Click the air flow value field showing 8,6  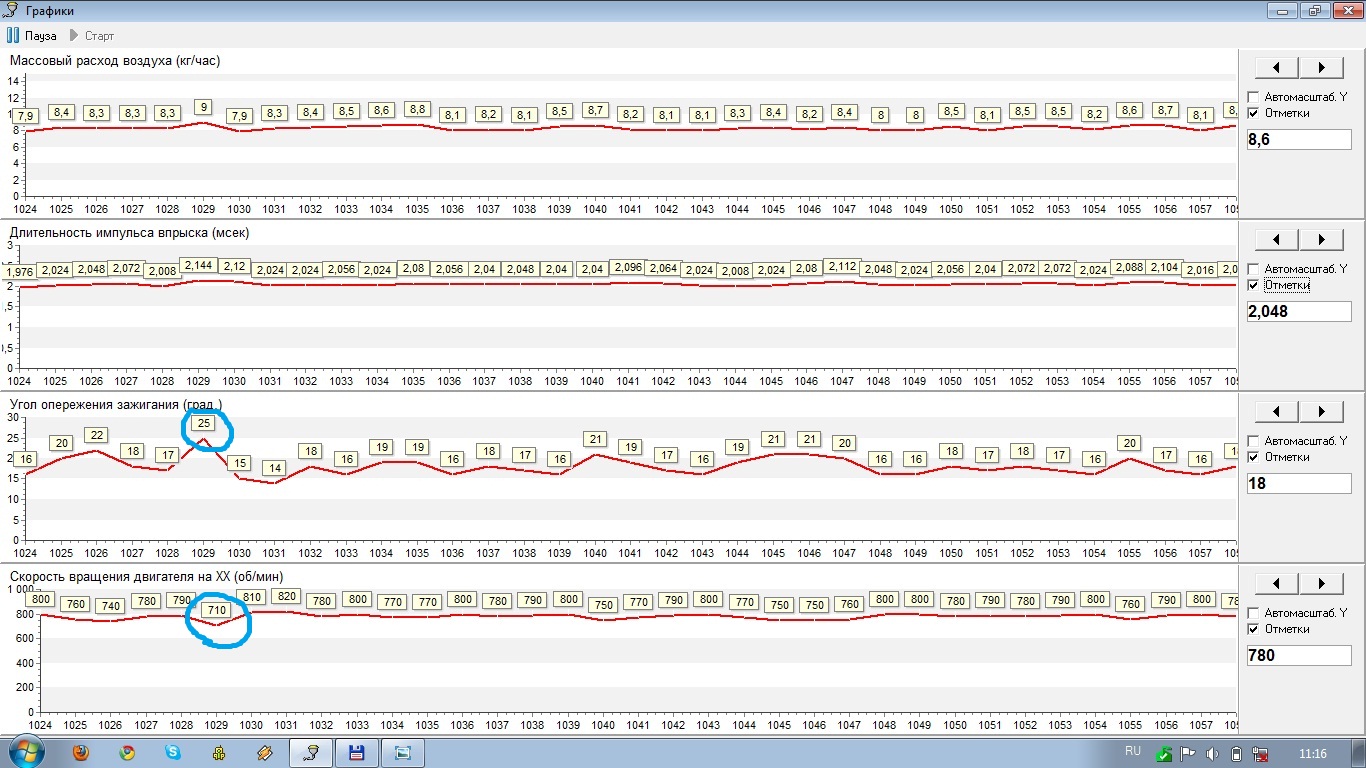(x=1298, y=139)
